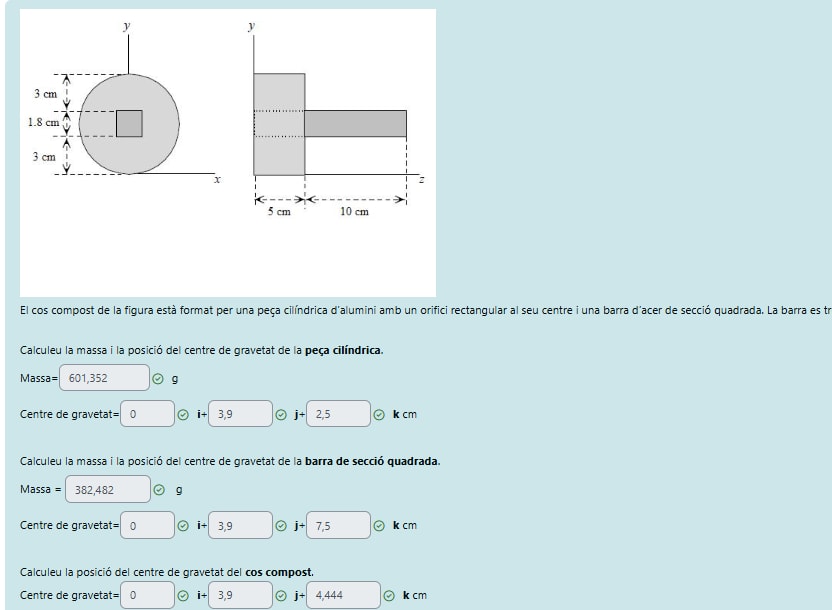
Task: Click the checkmark next to the 4,444 field
Action: [x=389, y=596]
